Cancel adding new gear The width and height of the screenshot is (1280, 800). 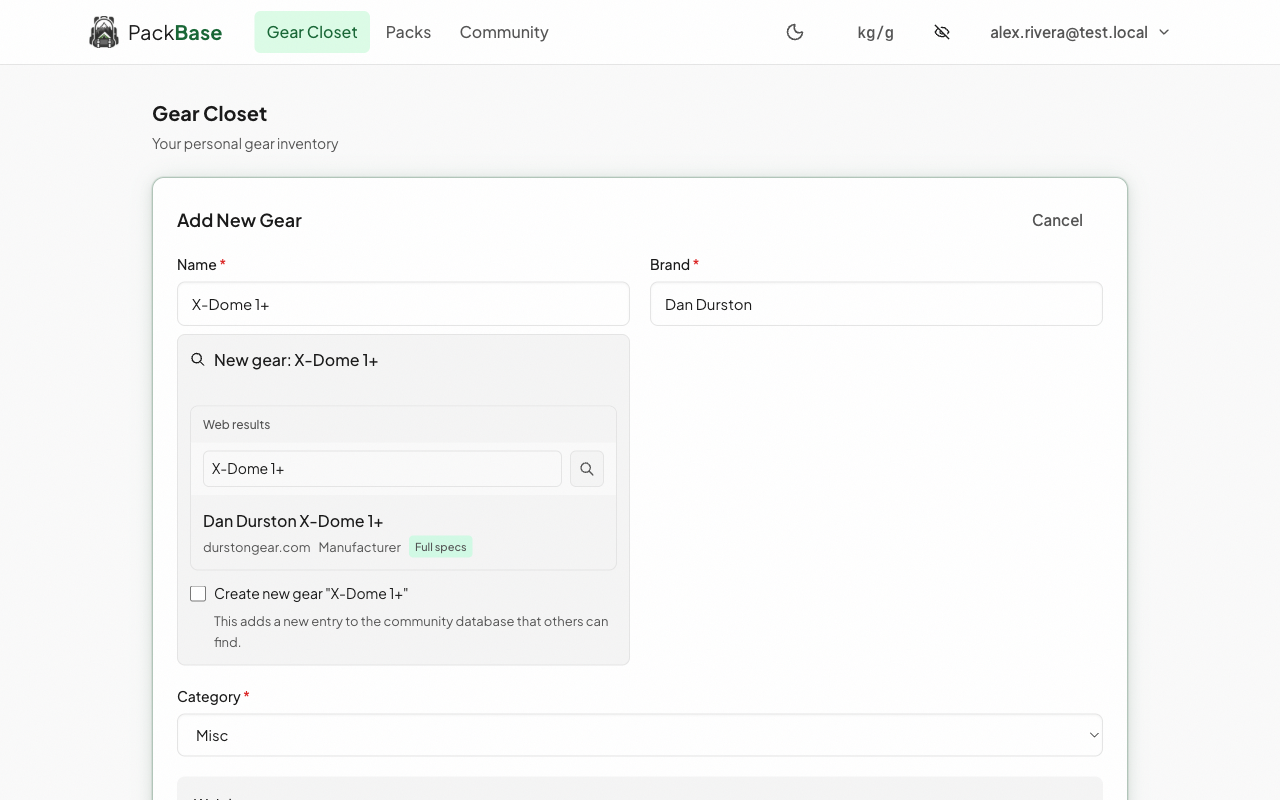1057,220
